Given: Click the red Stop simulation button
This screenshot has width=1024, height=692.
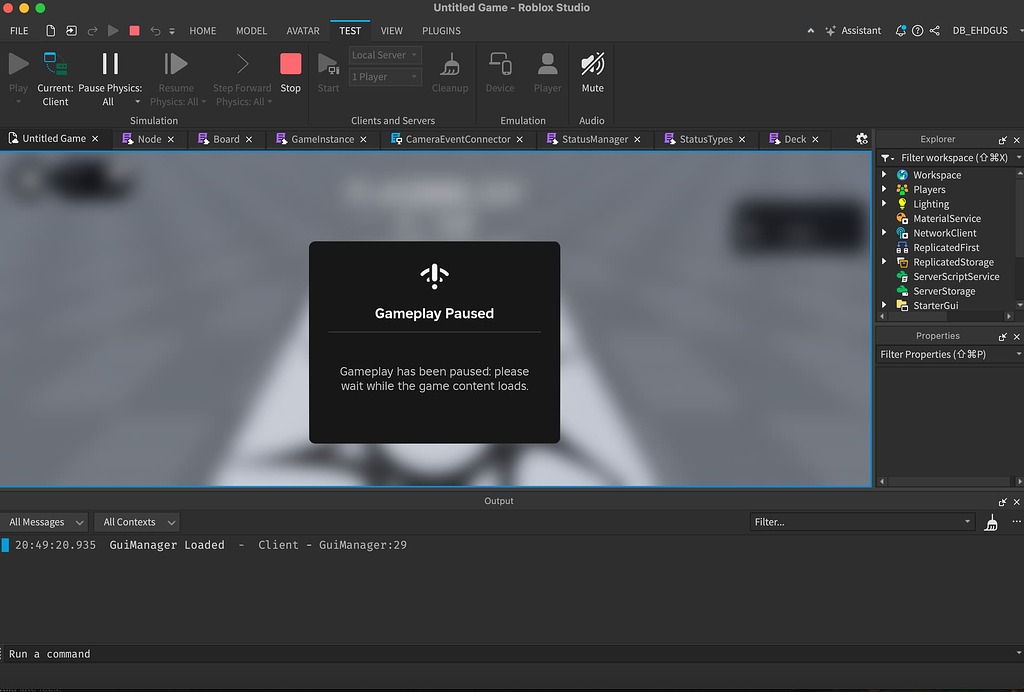Looking at the screenshot, I should [x=291, y=64].
